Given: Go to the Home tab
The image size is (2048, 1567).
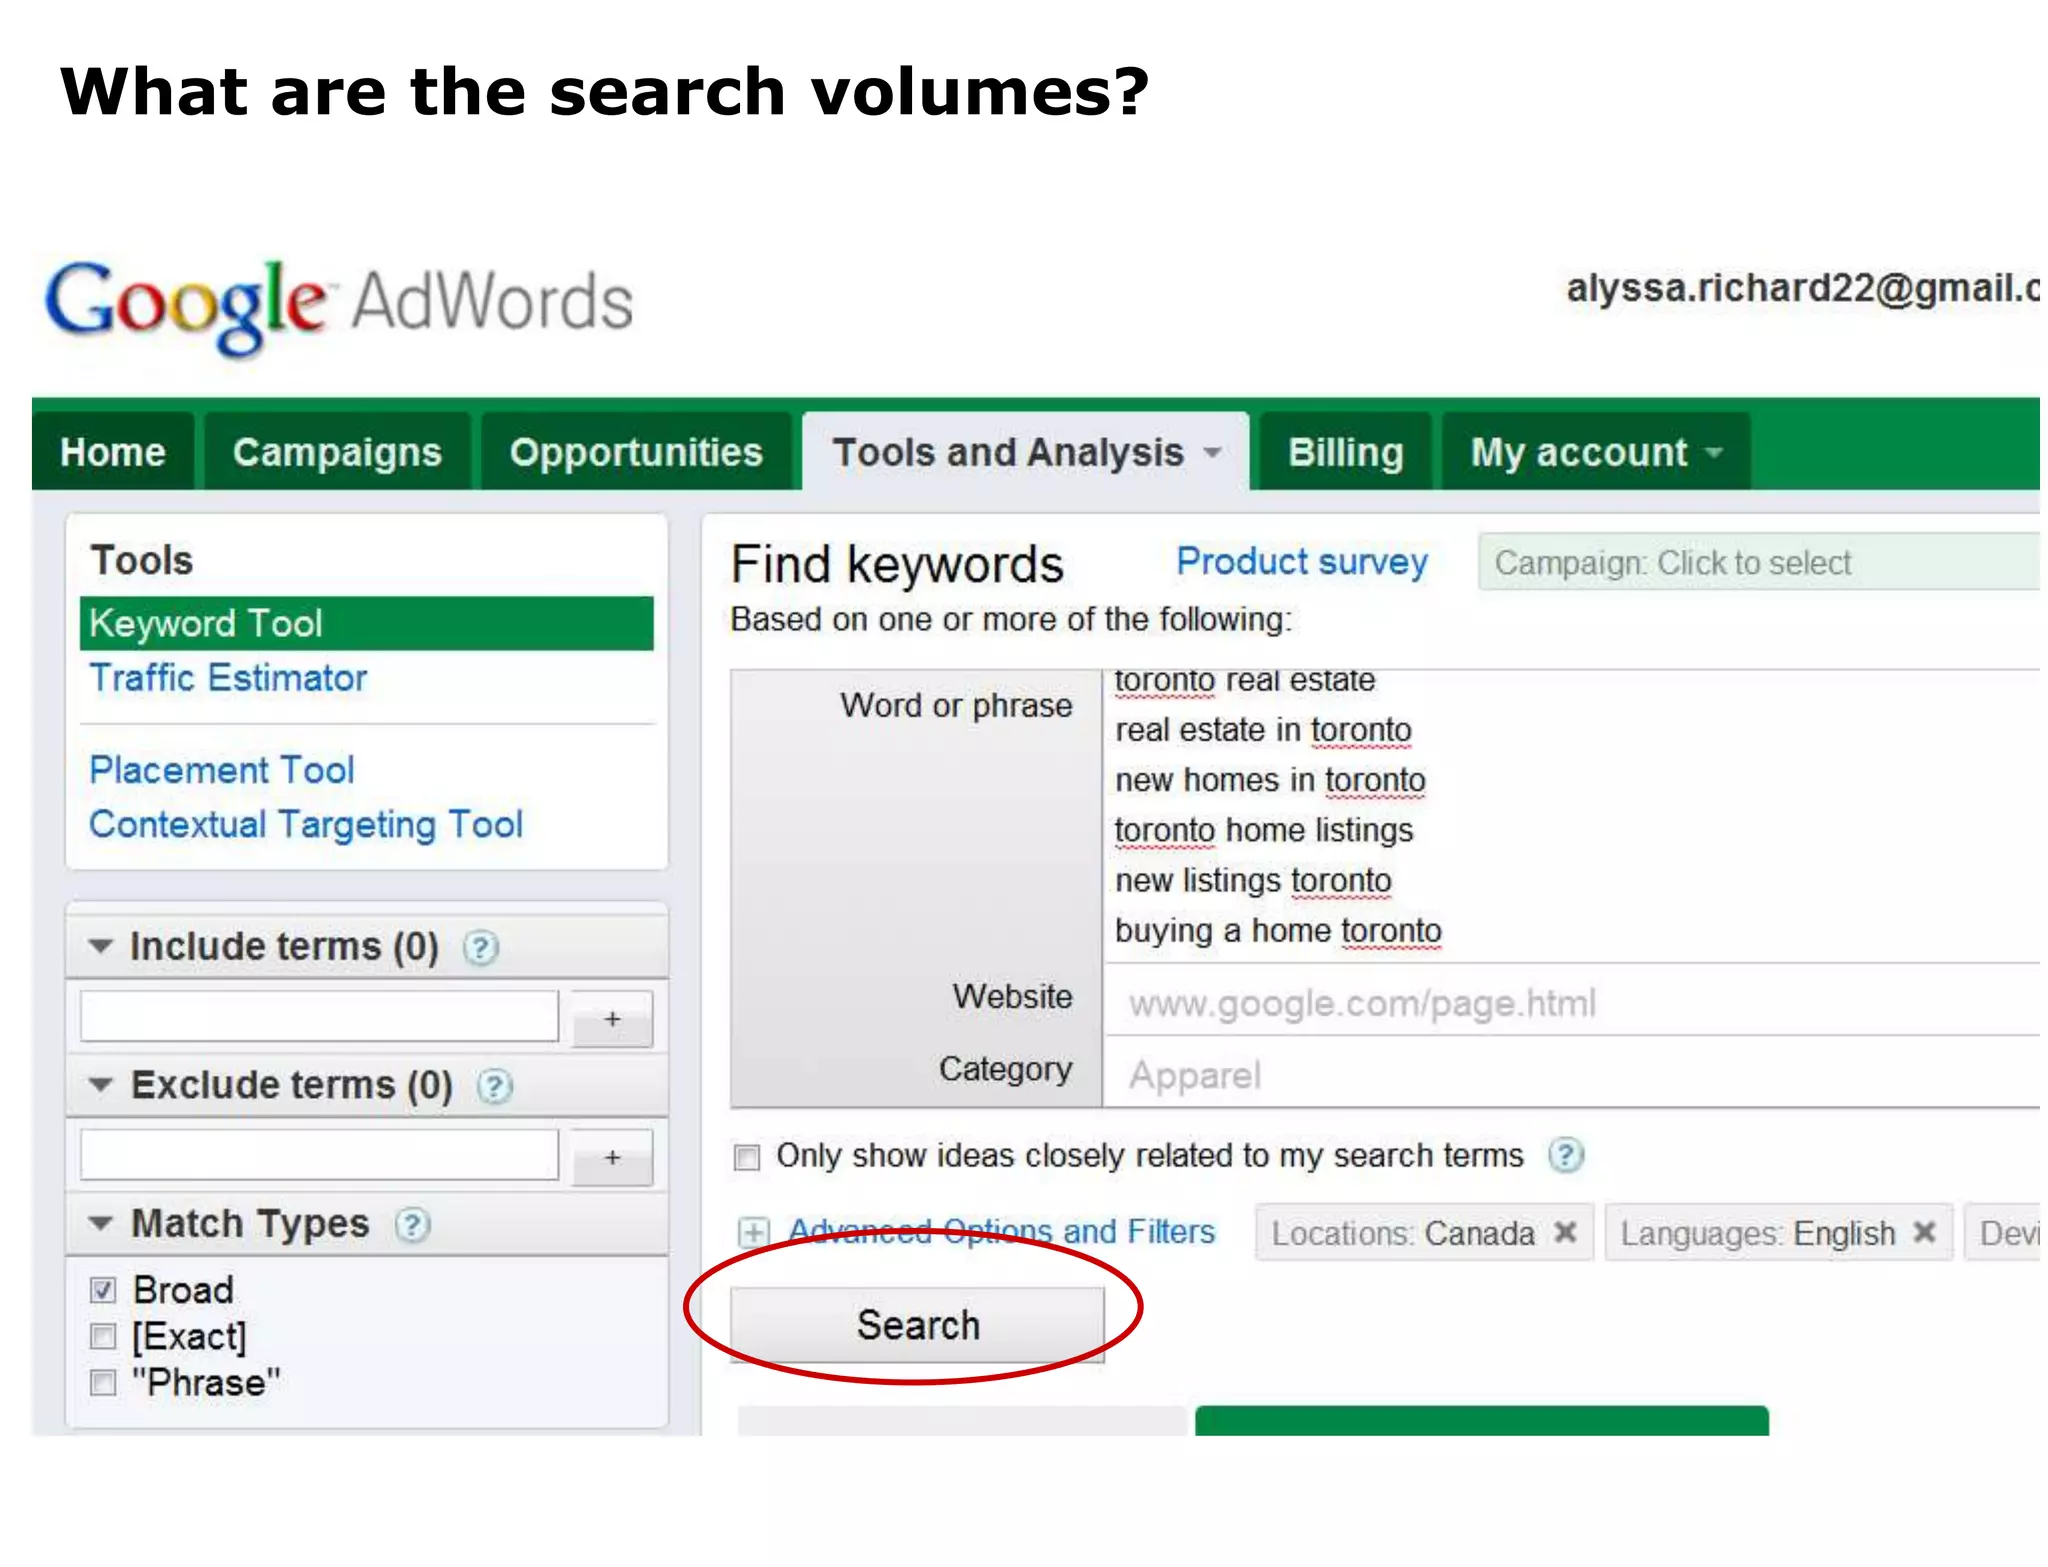Looking at the screenshot, I should [113, 452].
